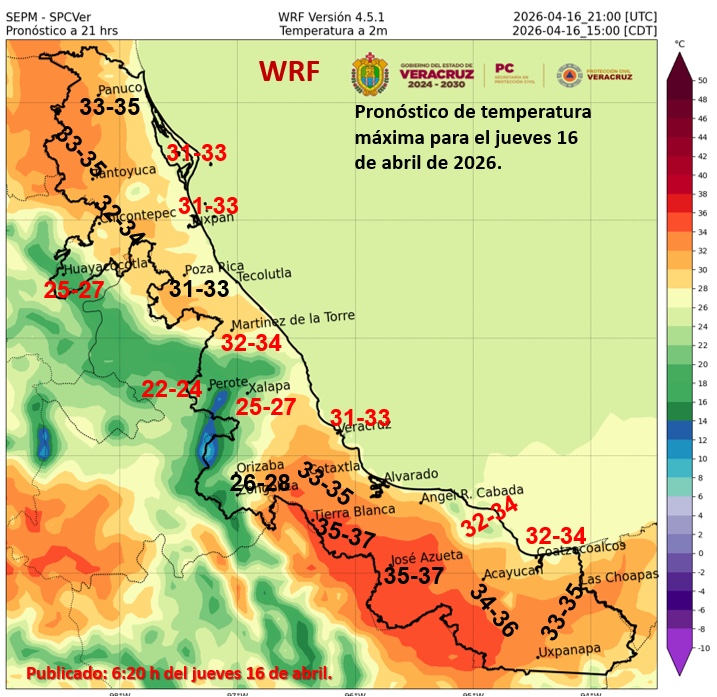Click the top arrow tip of the color bar
Screen dimensions: 717x697
[679, 58]
